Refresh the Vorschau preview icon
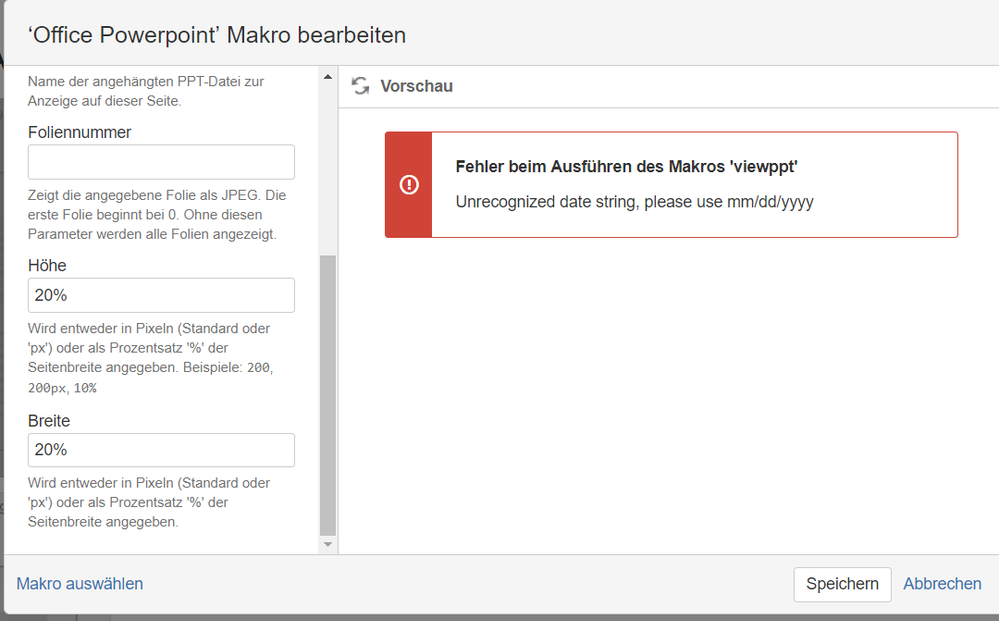The width and height of the screenshot is (999, 621). point(361,86)
